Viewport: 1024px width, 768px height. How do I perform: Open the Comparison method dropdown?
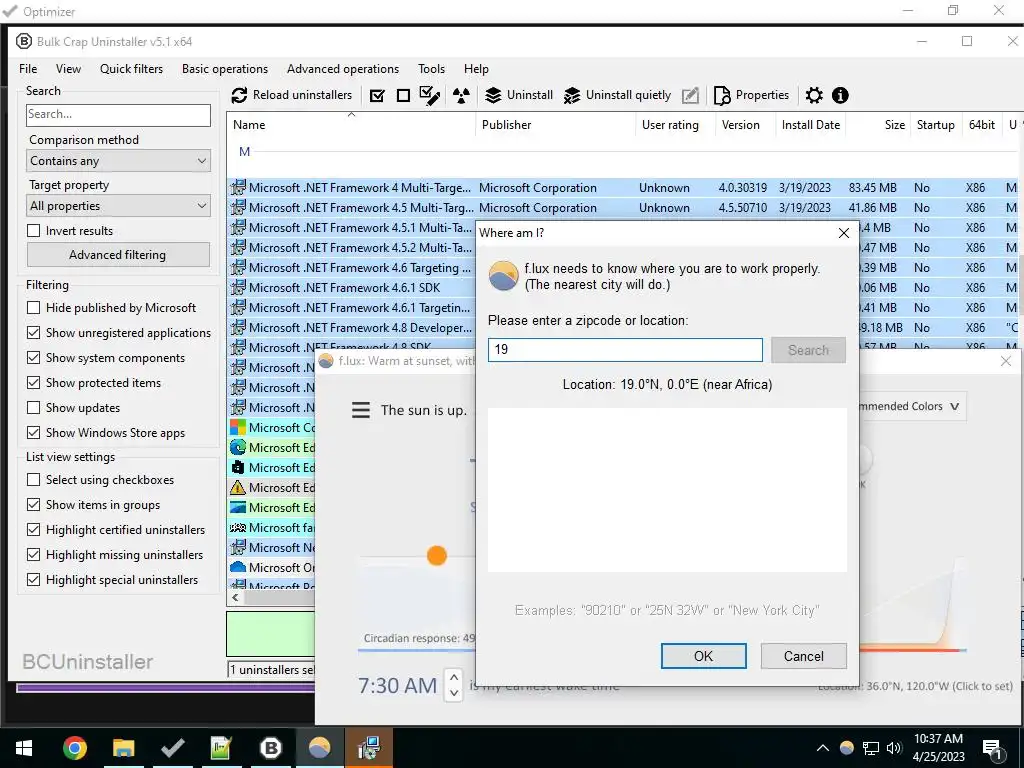(118, 161)
